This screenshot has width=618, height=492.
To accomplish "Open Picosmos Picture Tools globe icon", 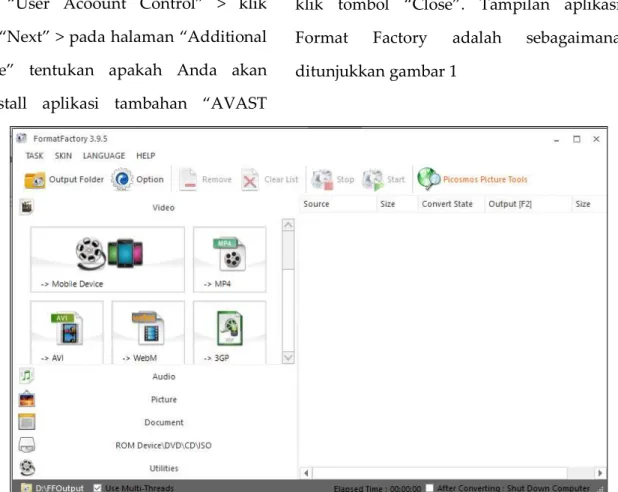I will (429, 179).
